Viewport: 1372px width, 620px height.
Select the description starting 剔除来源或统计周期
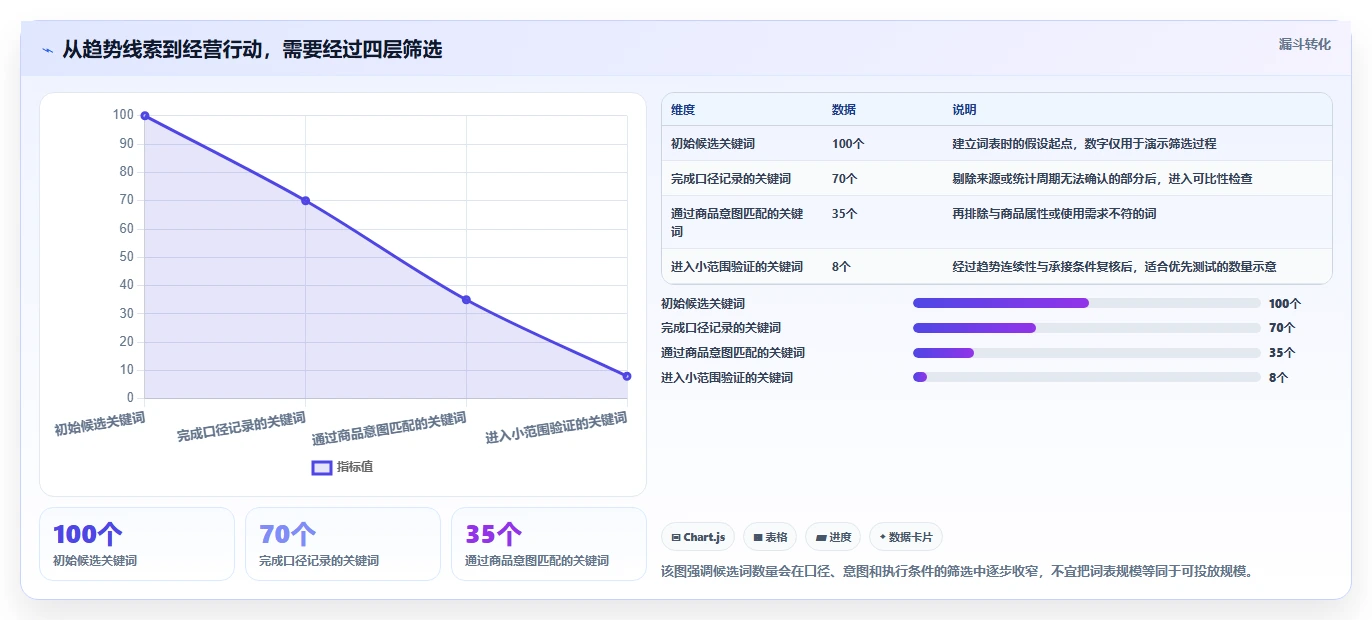click(x=1102, y=179)
